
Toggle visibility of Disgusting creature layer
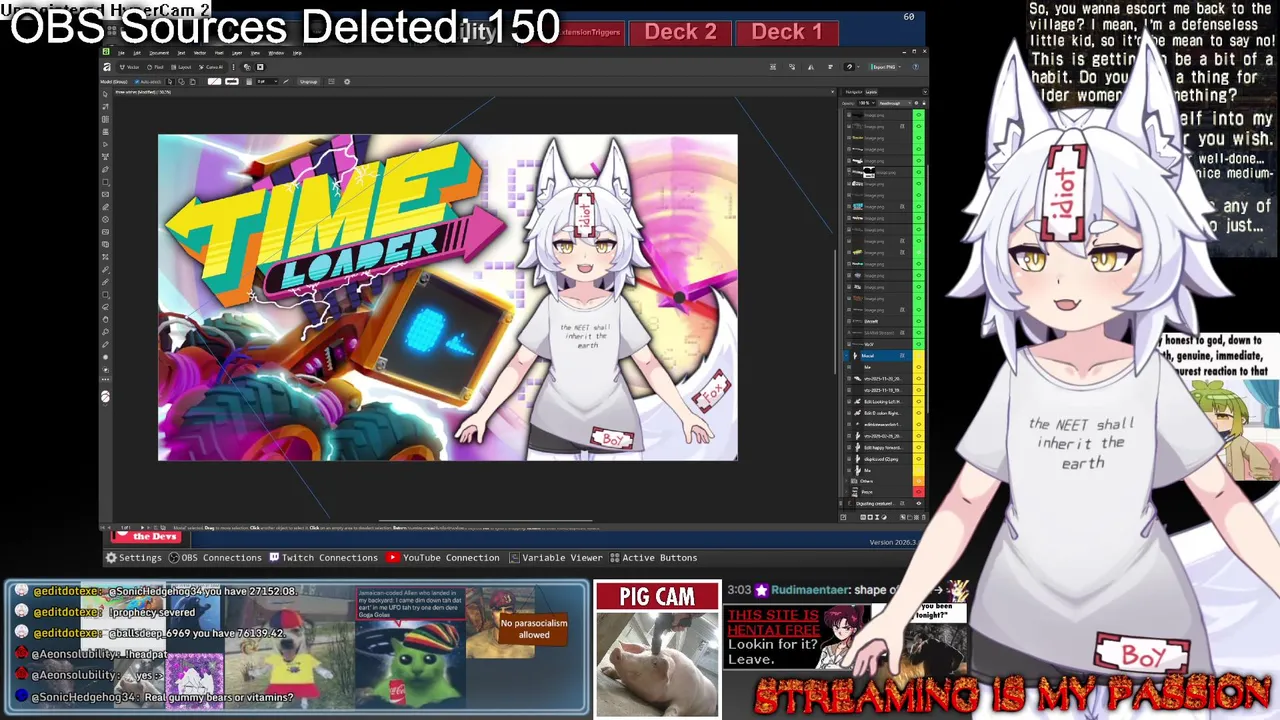[919, 504]
